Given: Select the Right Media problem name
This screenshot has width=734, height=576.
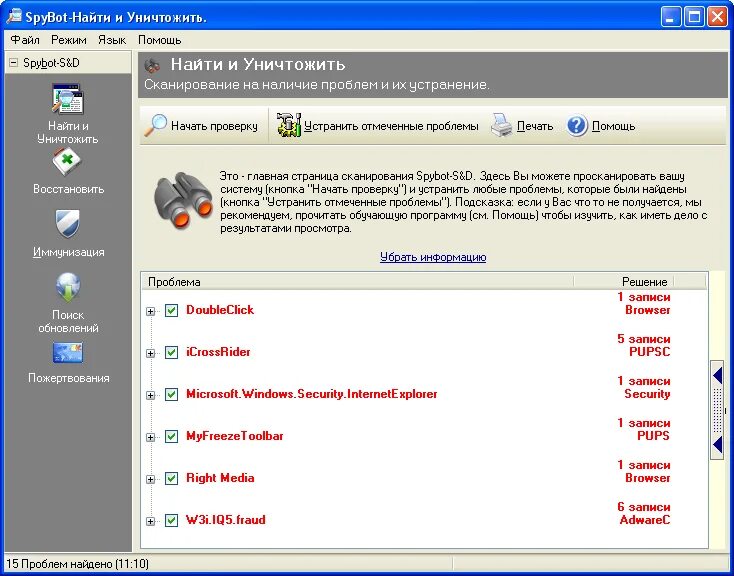Looking at the screenshot, I should pos(220,478).
